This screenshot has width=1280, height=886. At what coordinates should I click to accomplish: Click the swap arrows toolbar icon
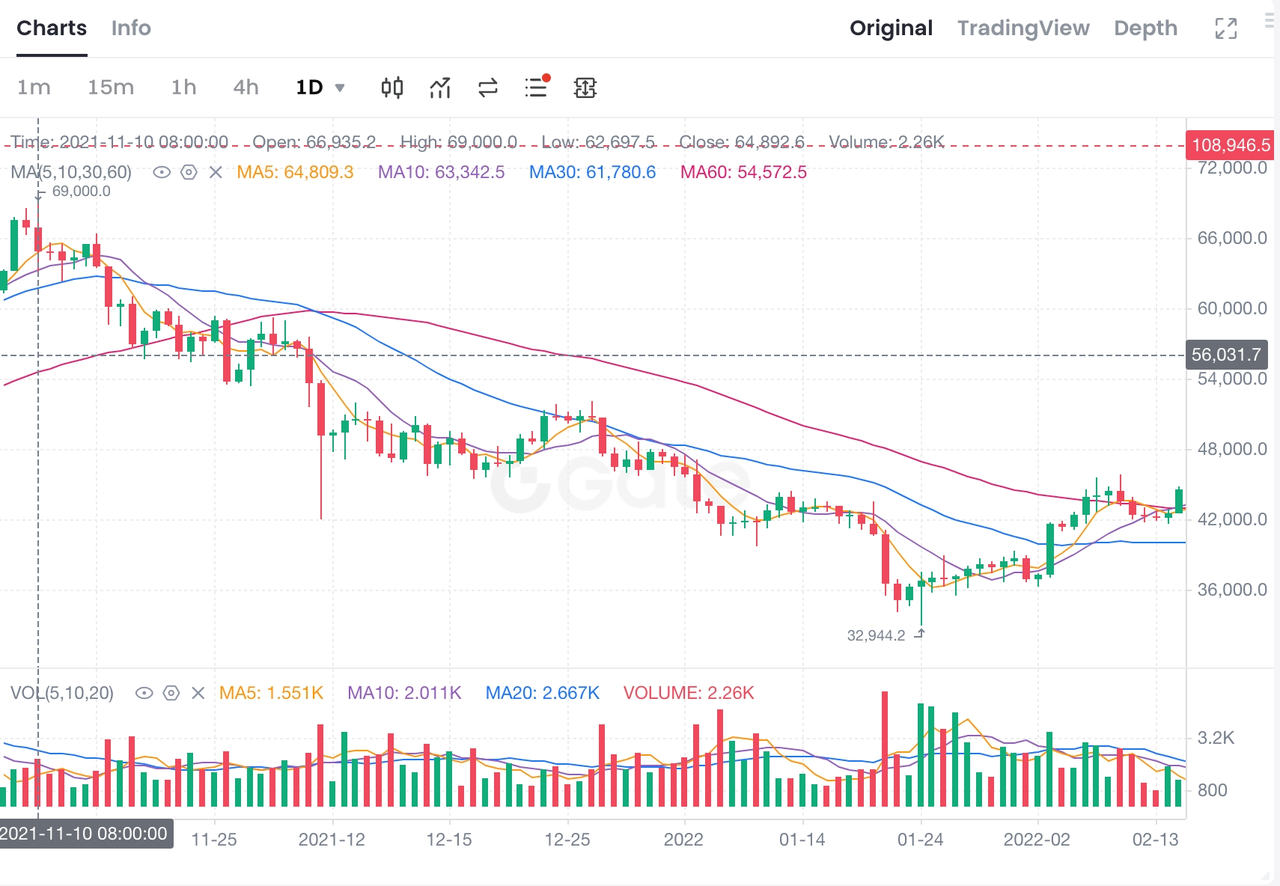(x=488, y=88)
